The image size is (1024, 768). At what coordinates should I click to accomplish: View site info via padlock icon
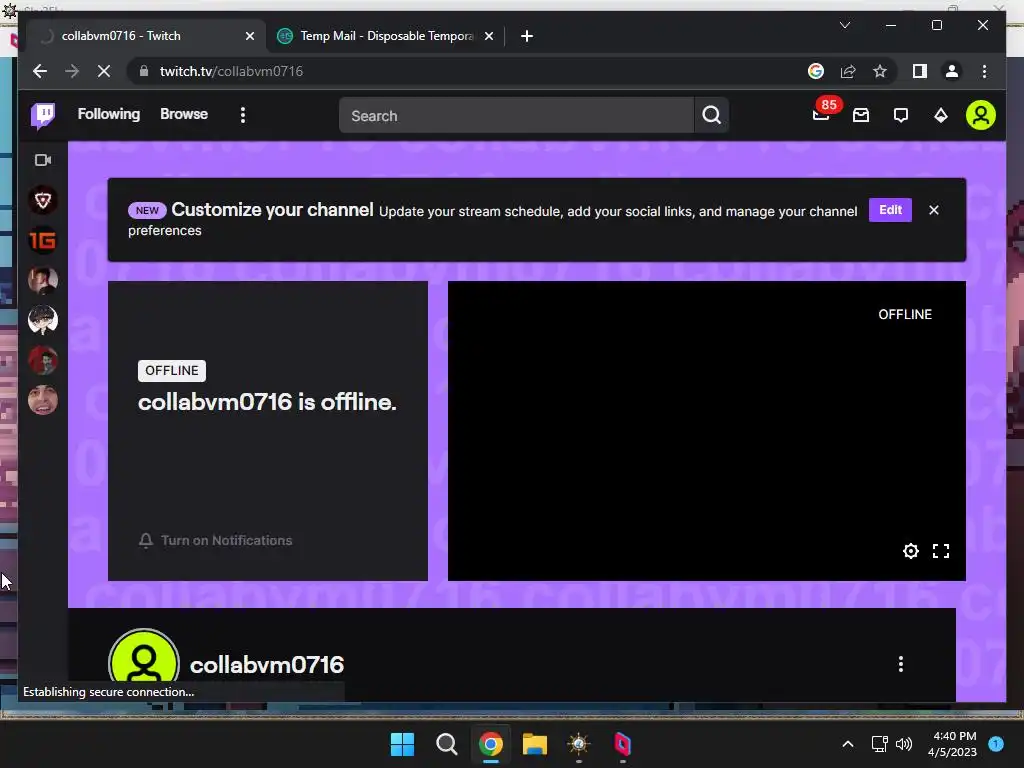(144, 71)
